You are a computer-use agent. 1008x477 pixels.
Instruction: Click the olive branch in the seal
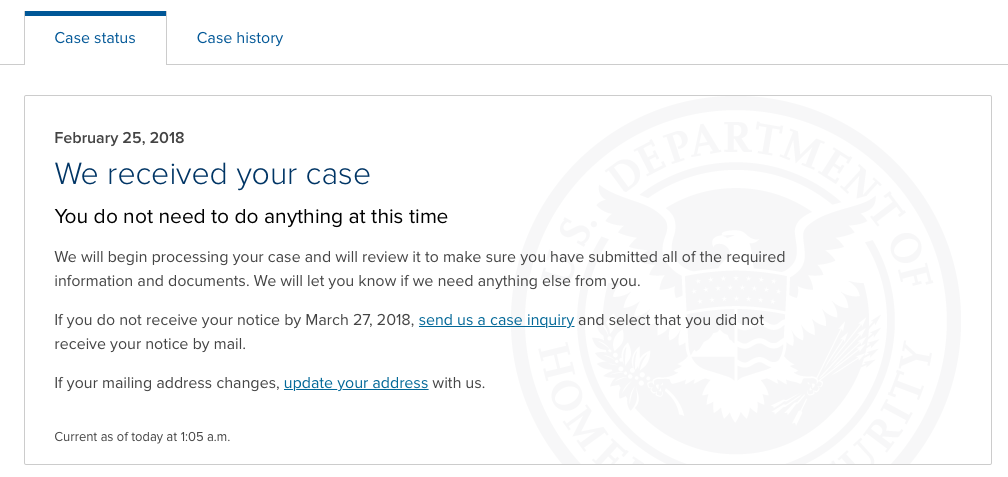coord(636,373)
